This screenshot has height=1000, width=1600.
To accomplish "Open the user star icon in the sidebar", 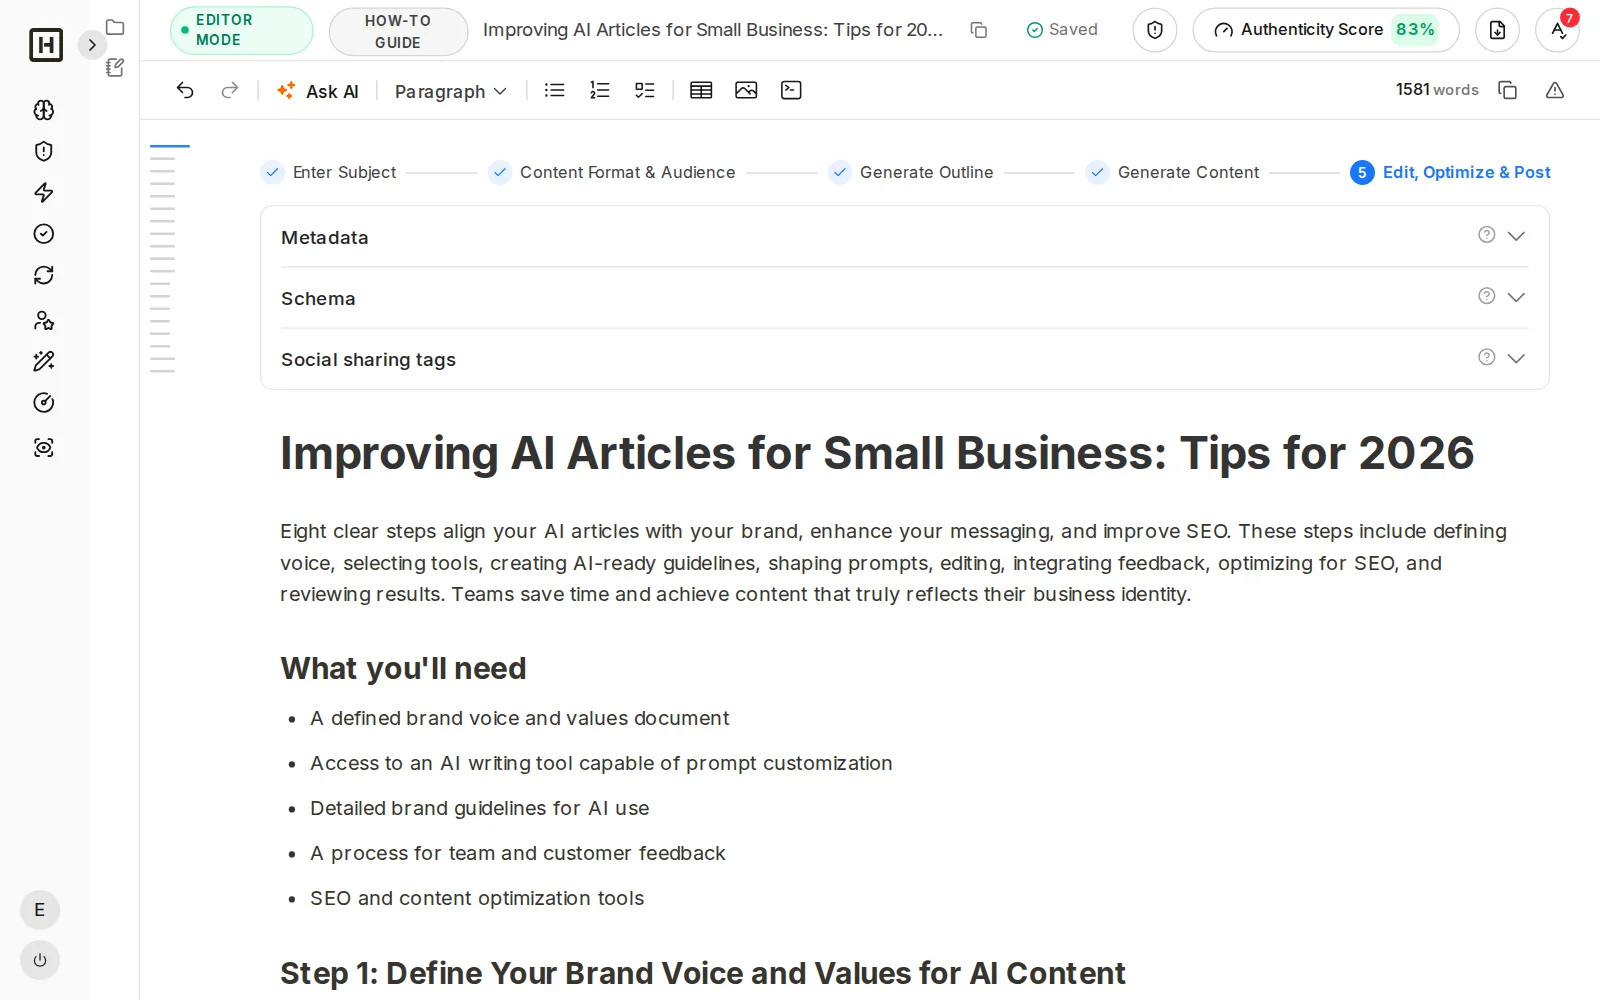I will coord(44,320).
